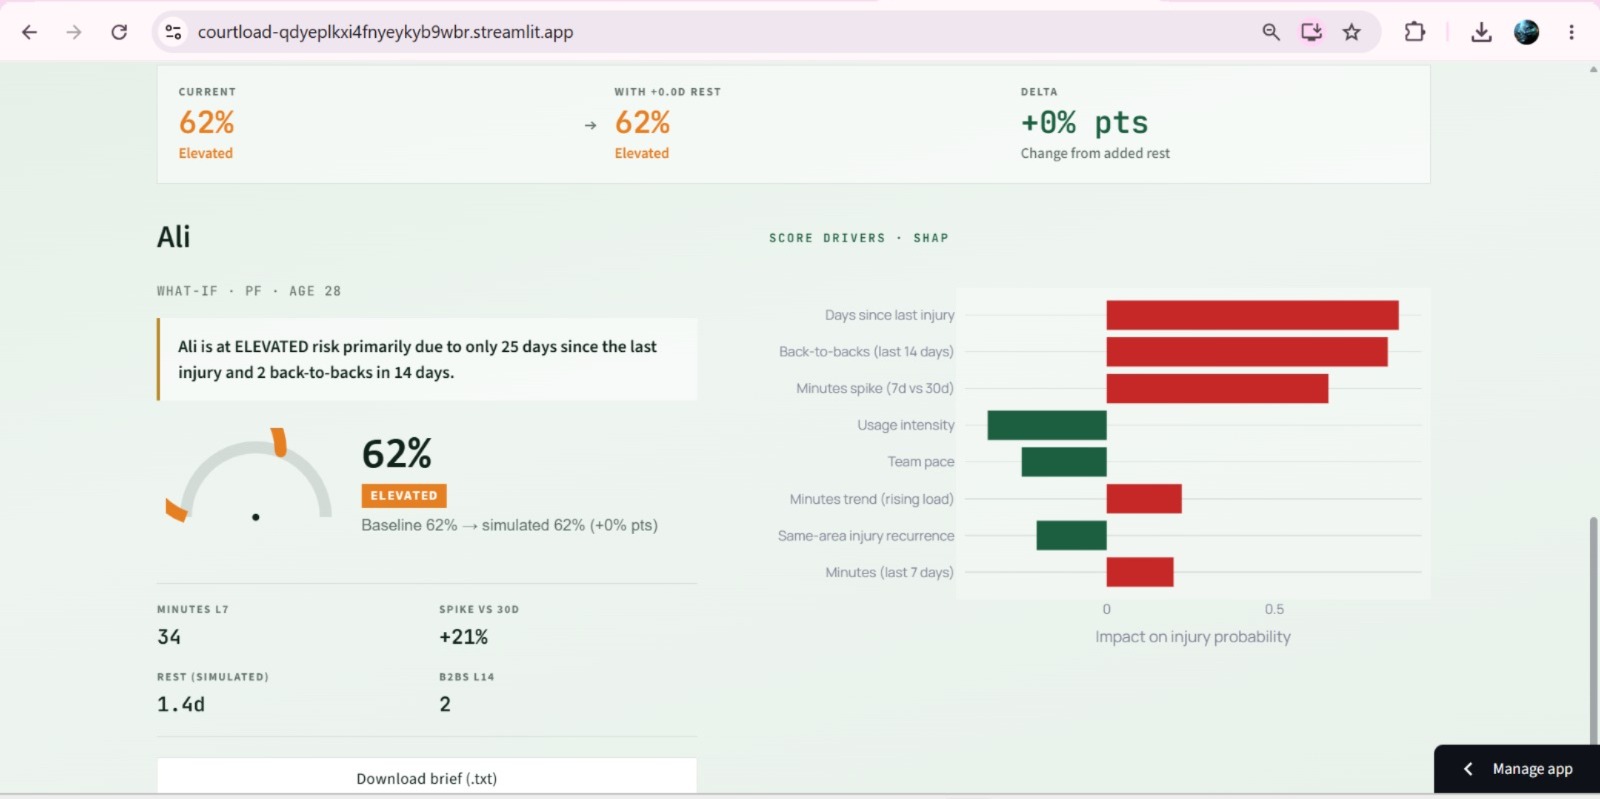Download the brief (.txt) file
The image size is (1600, 799).
(427, 778)
